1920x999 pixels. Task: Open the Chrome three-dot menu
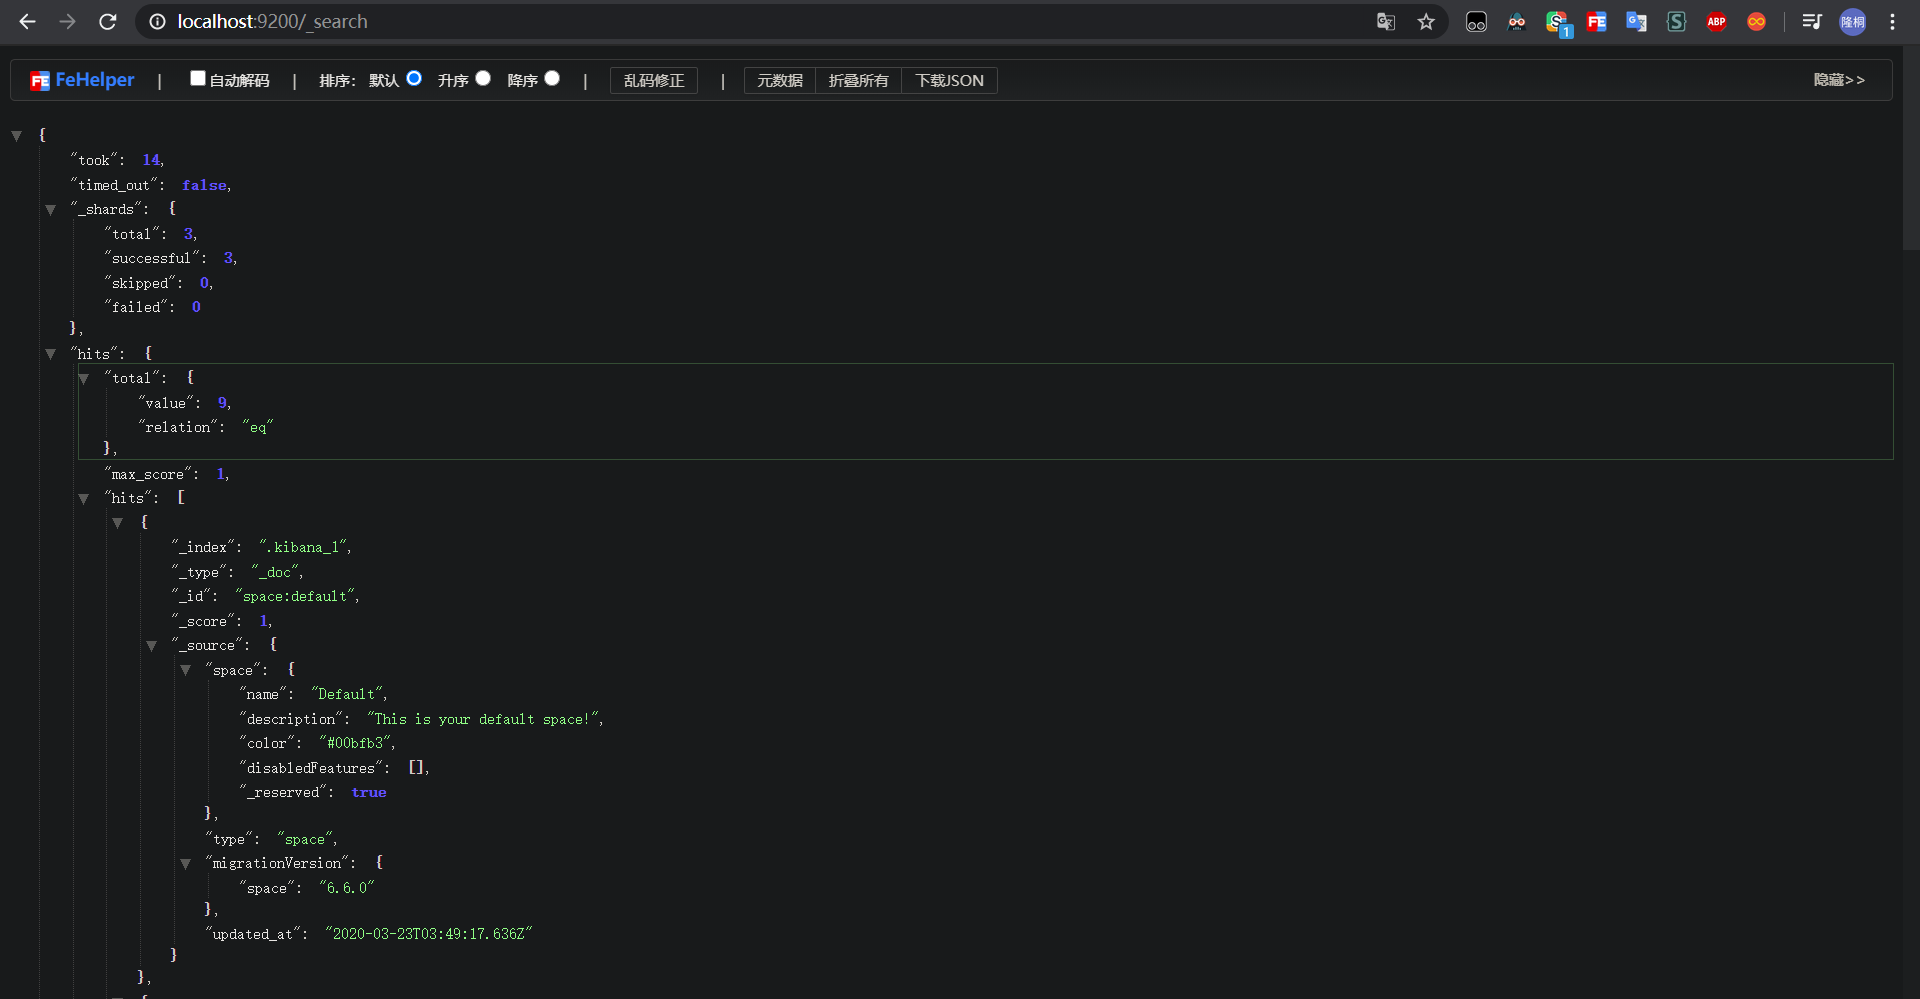1893,21
